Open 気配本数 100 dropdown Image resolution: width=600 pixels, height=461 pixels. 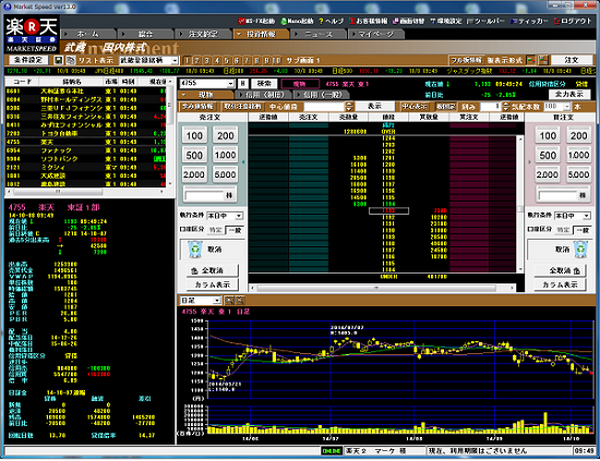coord(567,106)
